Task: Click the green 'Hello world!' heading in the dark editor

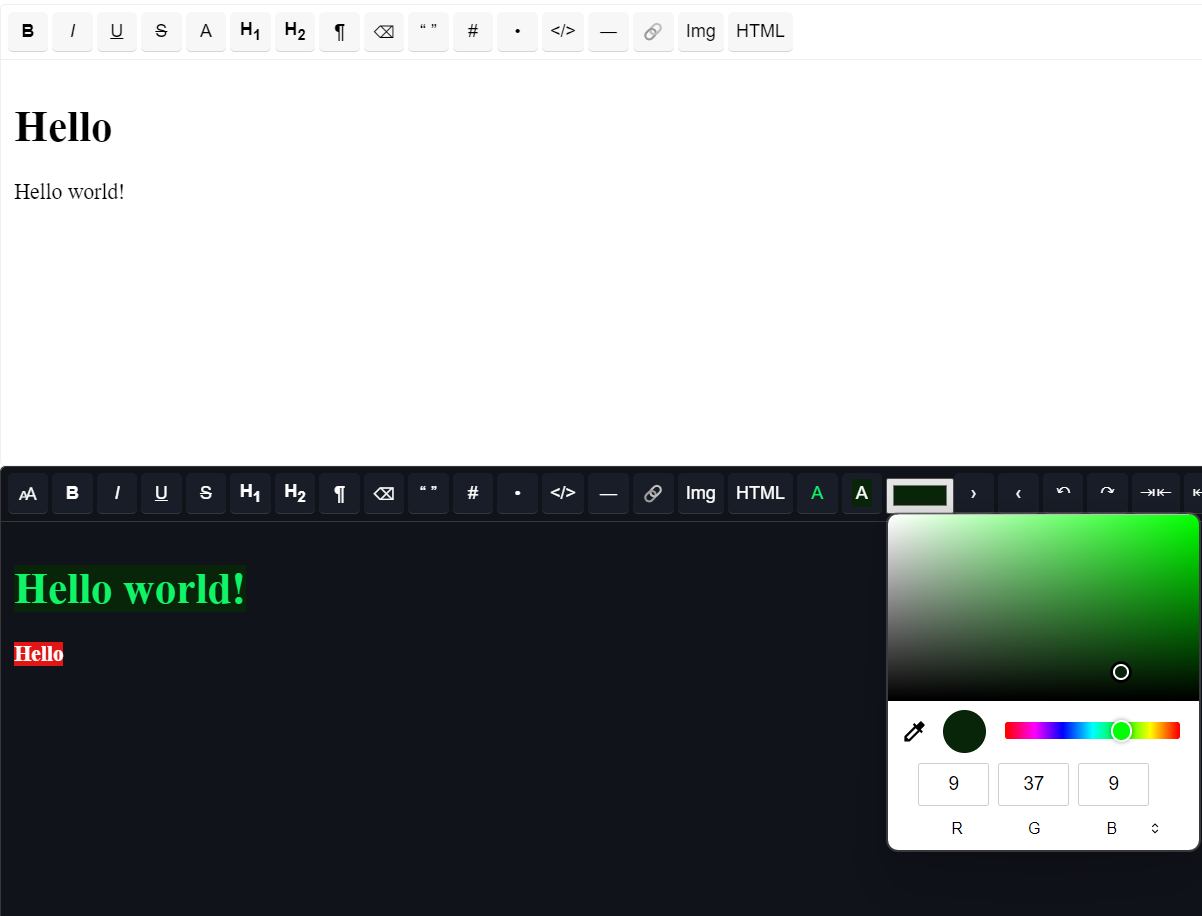Action: 130,589
